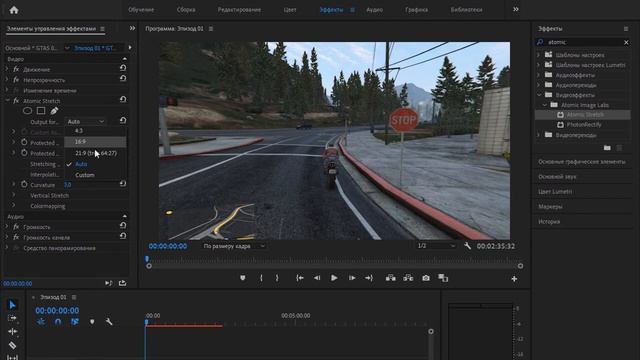The height and width of the screenshot is (360, 640).
Task: Open the comparison view in Program monitor
Action: pyautogui.click(x=443, y=278)
